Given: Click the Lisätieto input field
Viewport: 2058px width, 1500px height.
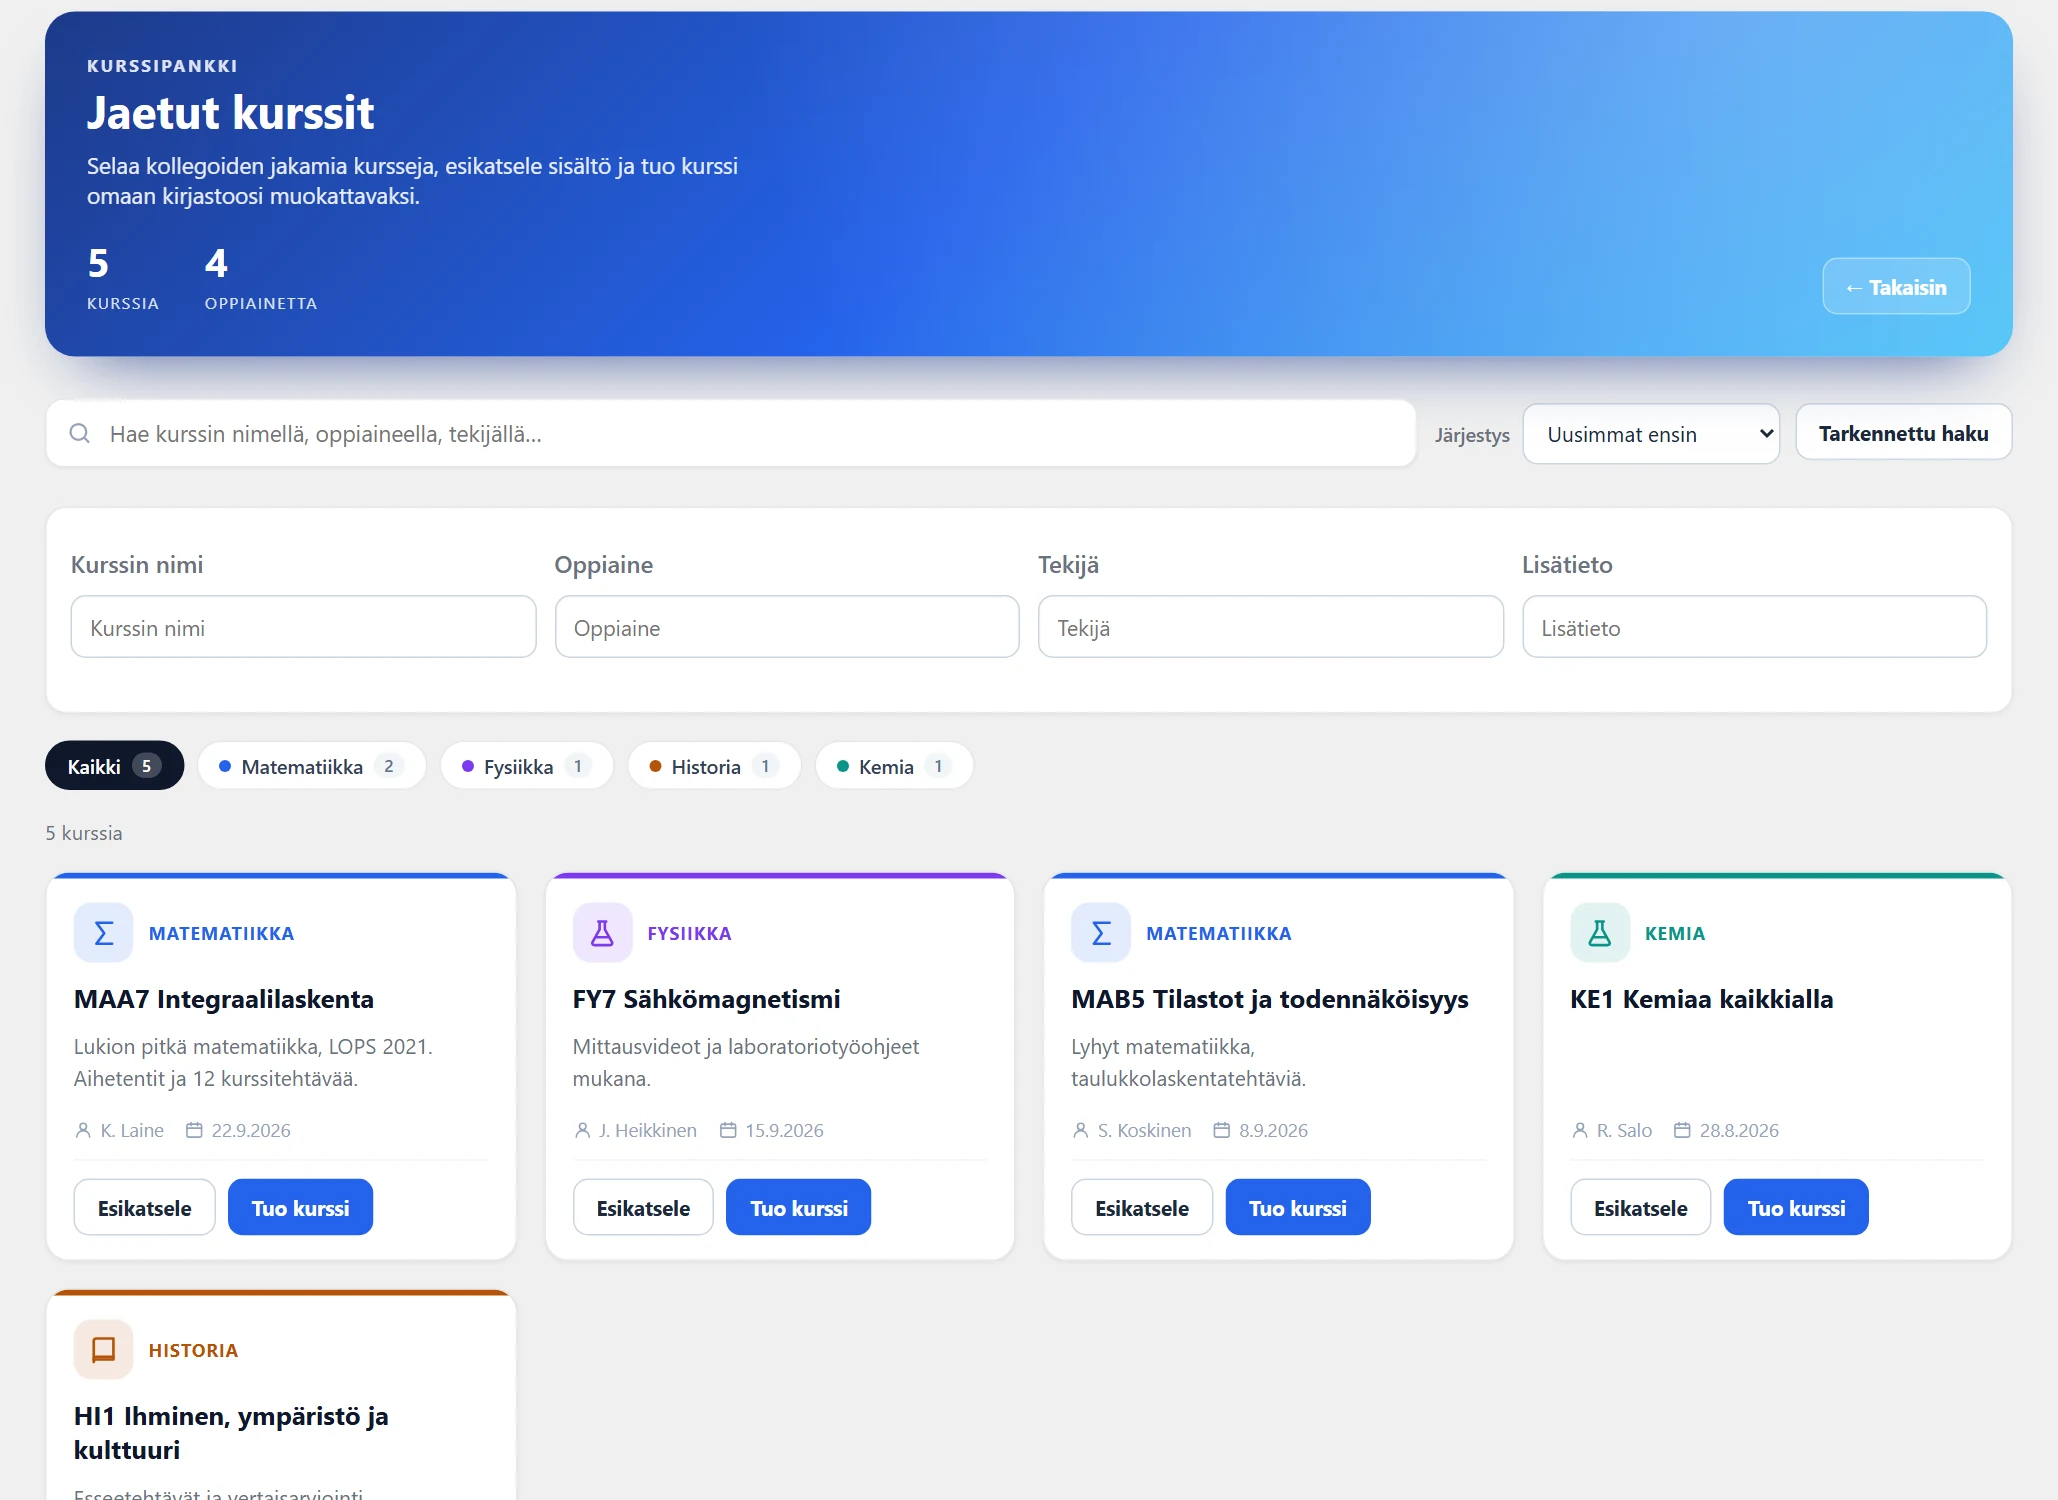Looking at the screenshot, I should coord(1754,627).
